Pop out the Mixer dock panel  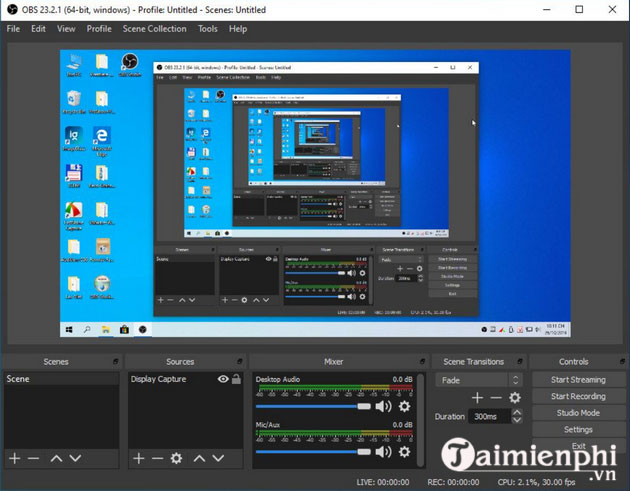click(x=422, y=361)
